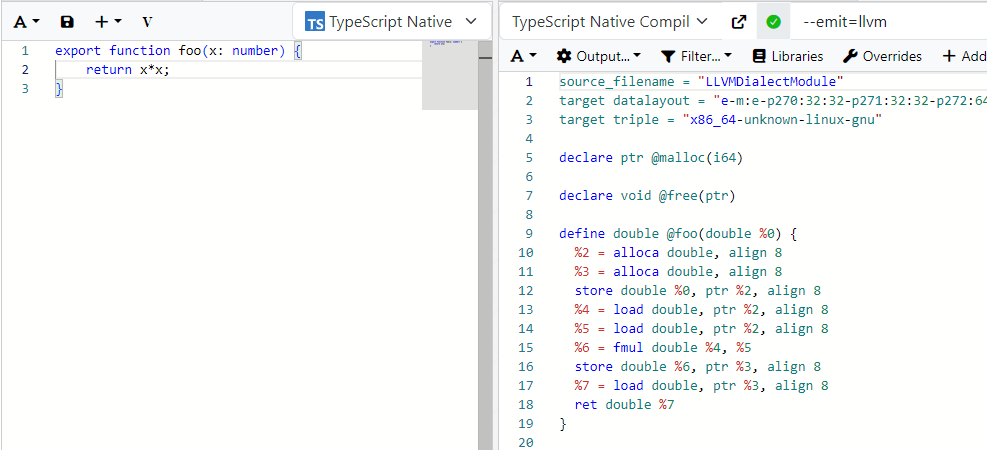Click the green compilation status checkmark
The width and height of the screenshot is (987, 450).
774,22
